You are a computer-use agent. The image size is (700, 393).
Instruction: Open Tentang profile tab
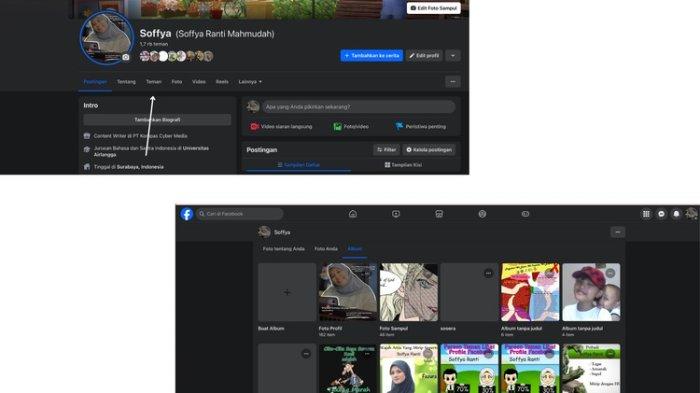coord(126,82)
